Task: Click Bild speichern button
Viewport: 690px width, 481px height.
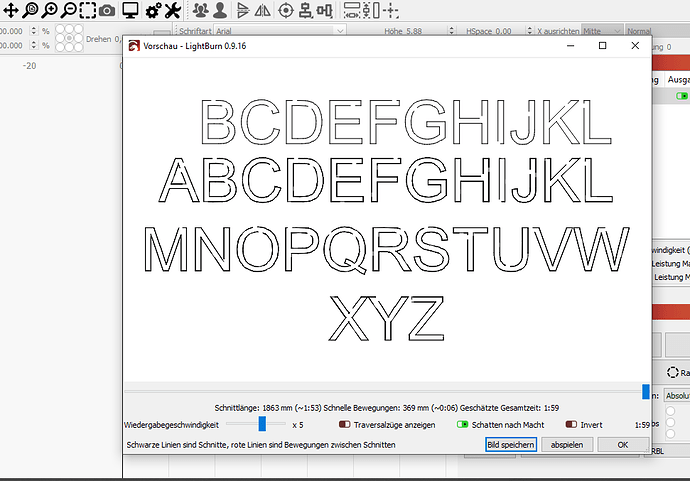Action: click(511, 444)
